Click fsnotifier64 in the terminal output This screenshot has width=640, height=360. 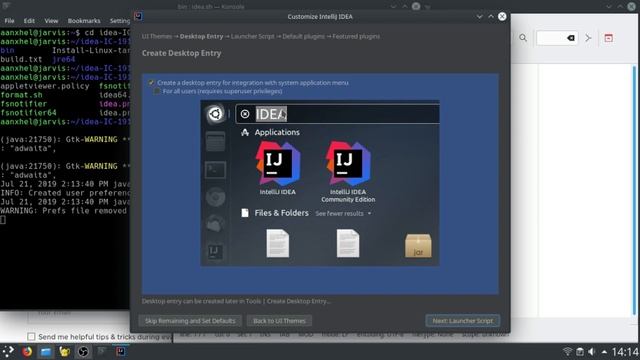28,113
